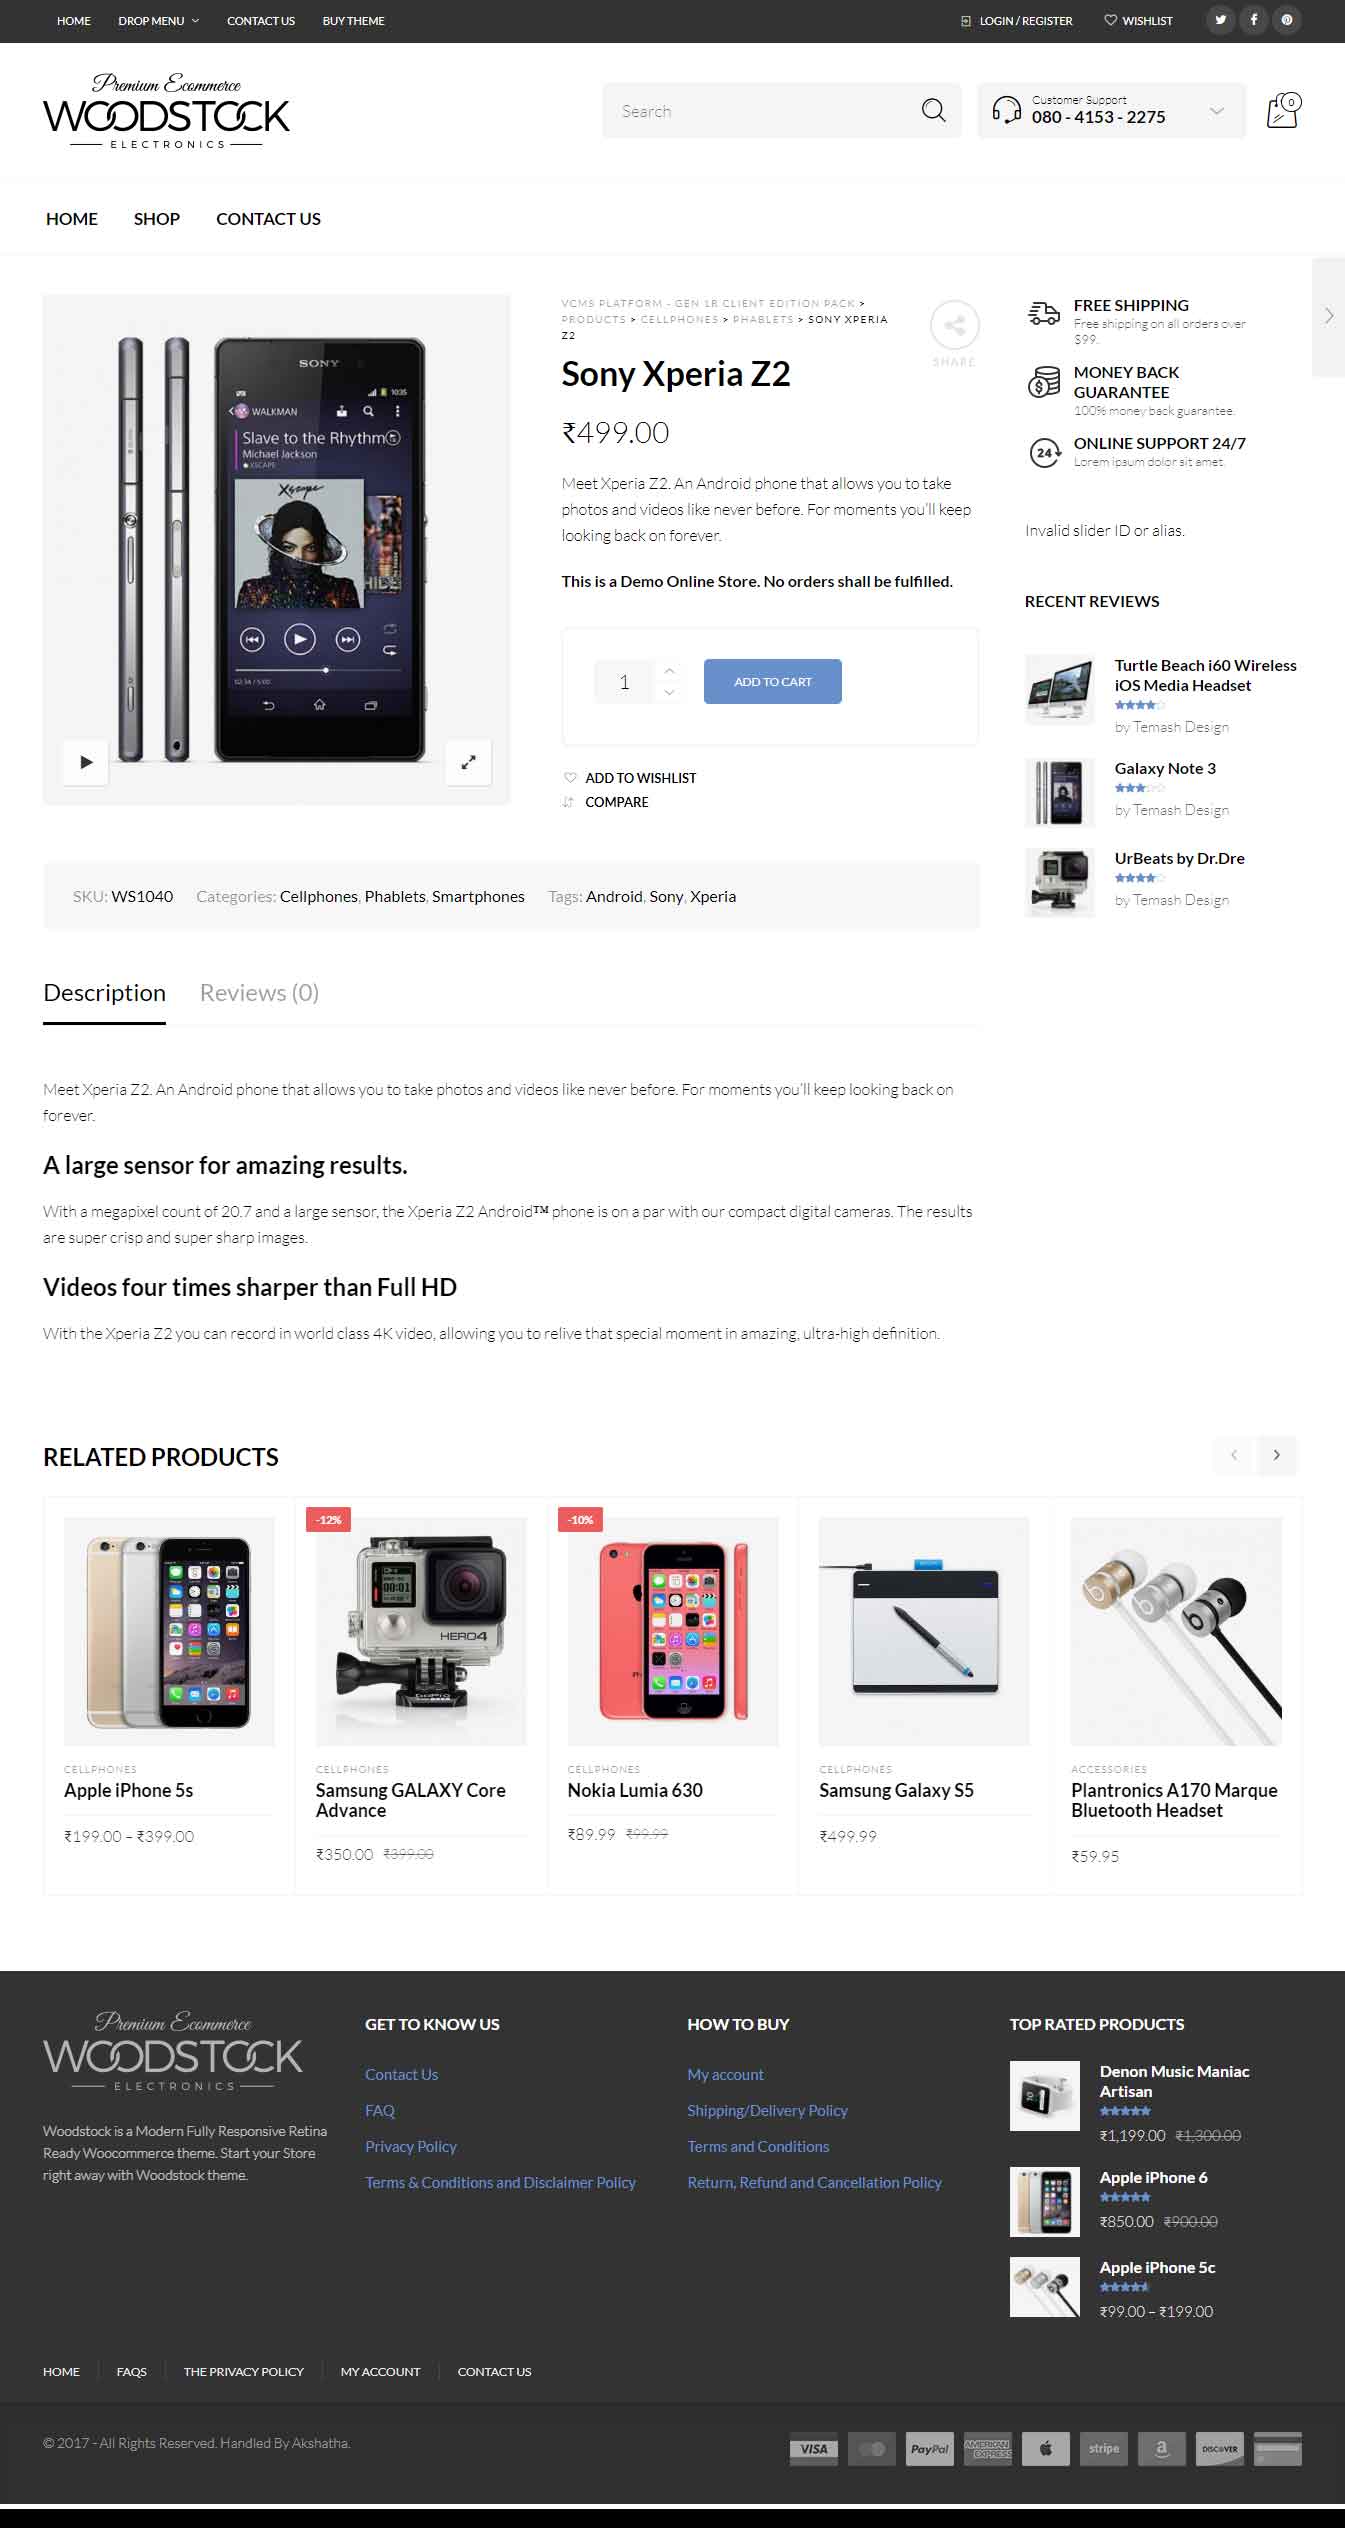
Task: Show next related products arrow
Action: coord(1276,1455)
